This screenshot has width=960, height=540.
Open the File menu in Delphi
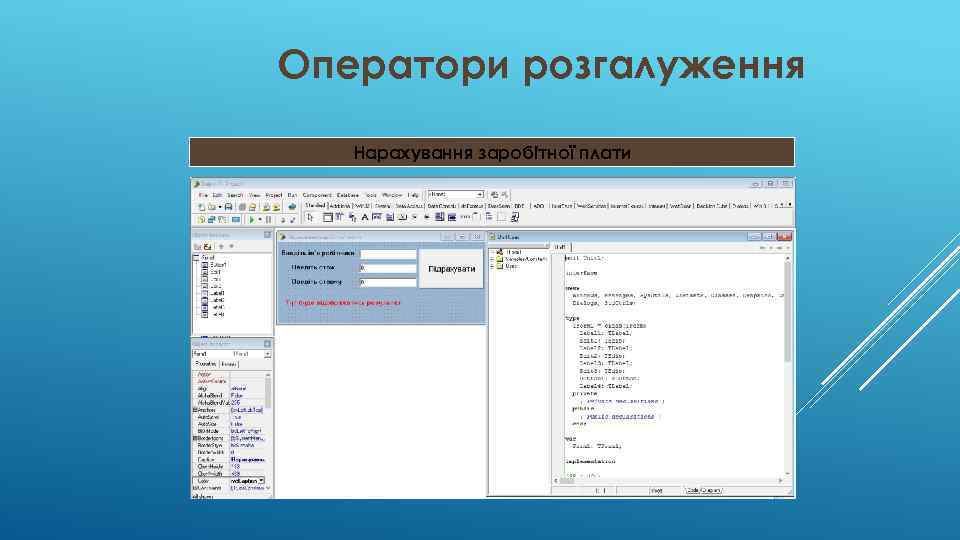203,195
